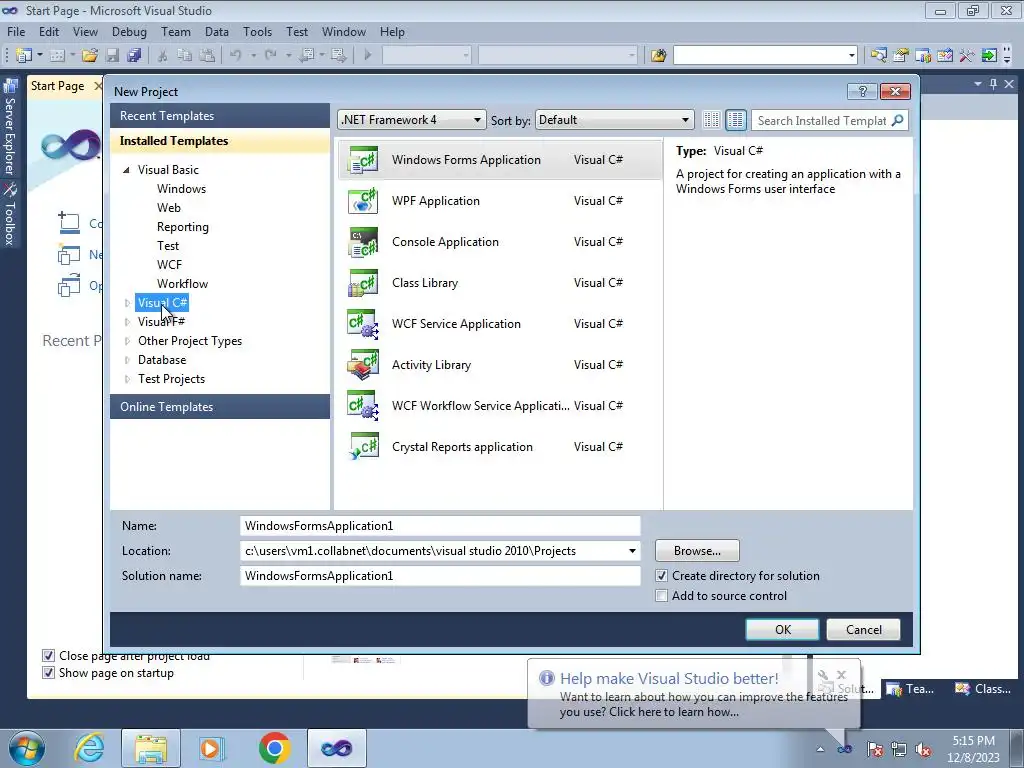Expand the Other Project Types node arrow
The width and height of the screenshot is (1024, 768).
[x=127, y=341]
